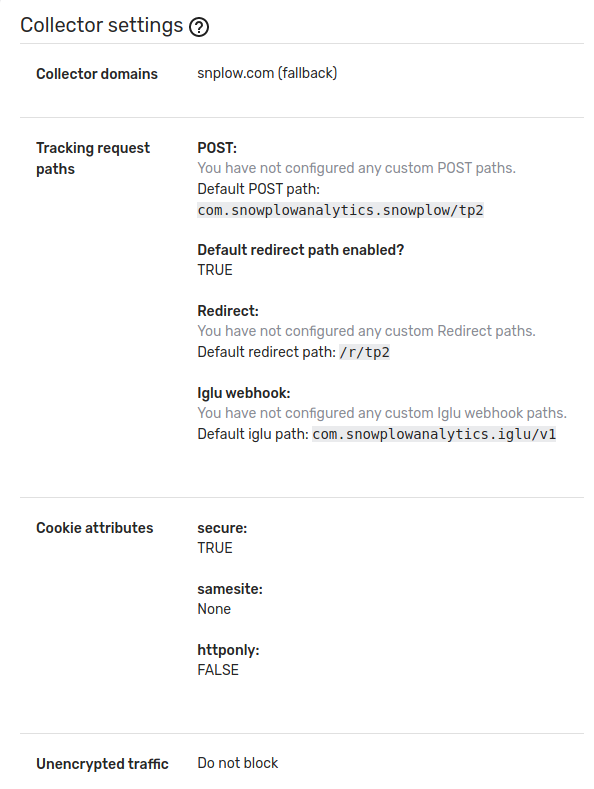Click the TRUE value under redirect enabled
594x789 pixels.
point(215,270)
